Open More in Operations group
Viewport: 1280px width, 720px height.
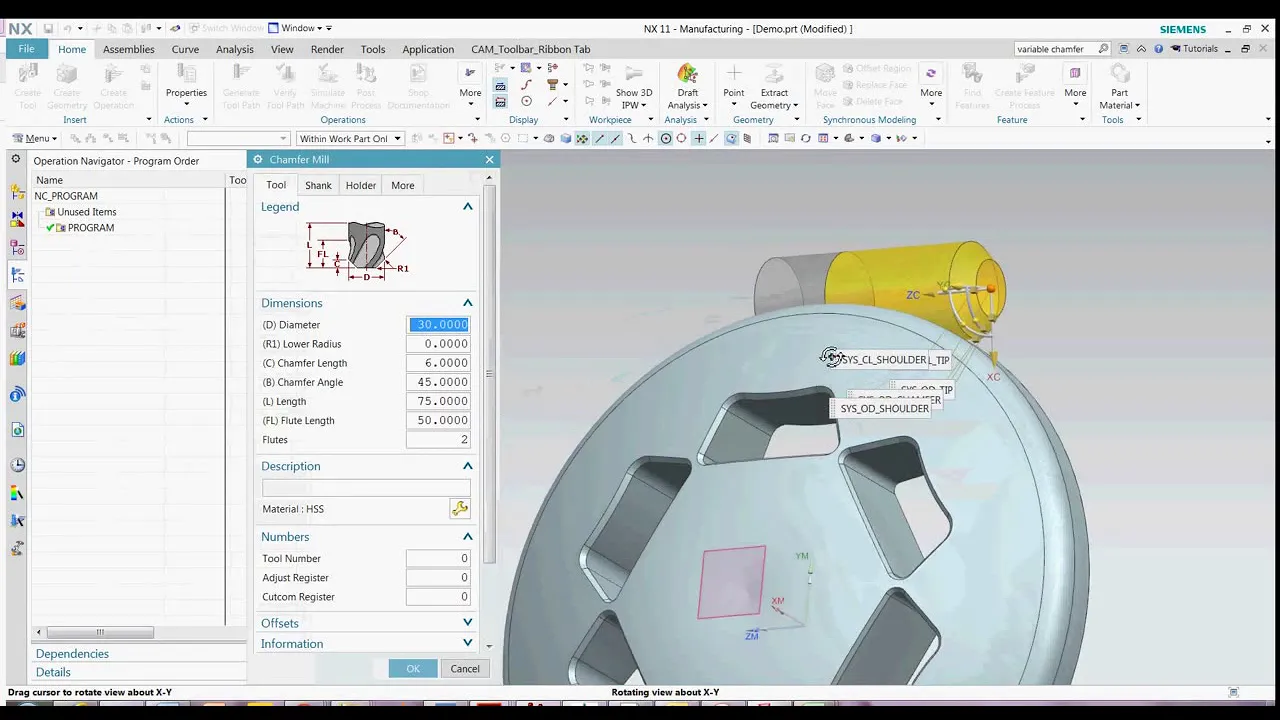coord(470,82)
